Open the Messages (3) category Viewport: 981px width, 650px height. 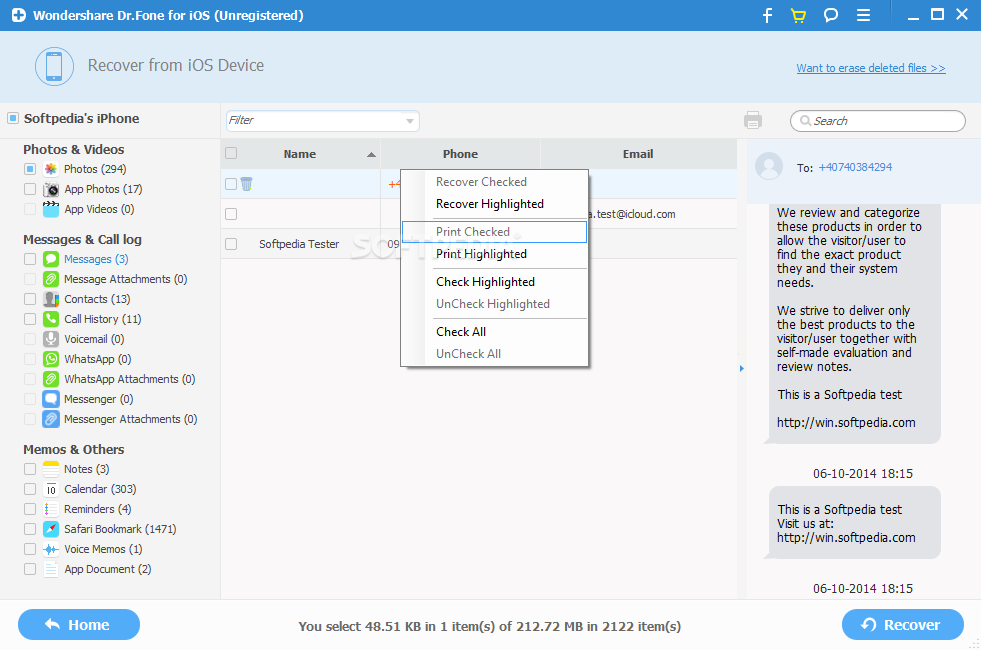click(x=96, y=259)
